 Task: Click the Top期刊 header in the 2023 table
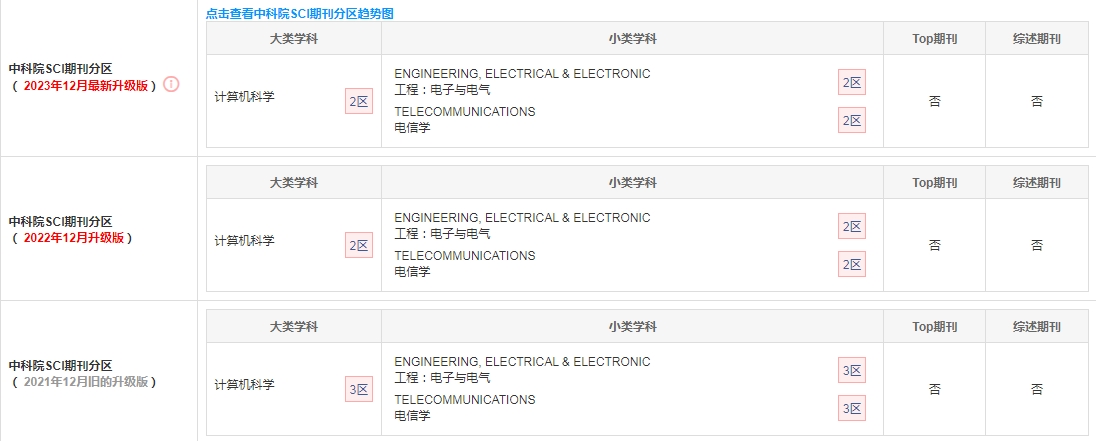click(x=935, y=38)
